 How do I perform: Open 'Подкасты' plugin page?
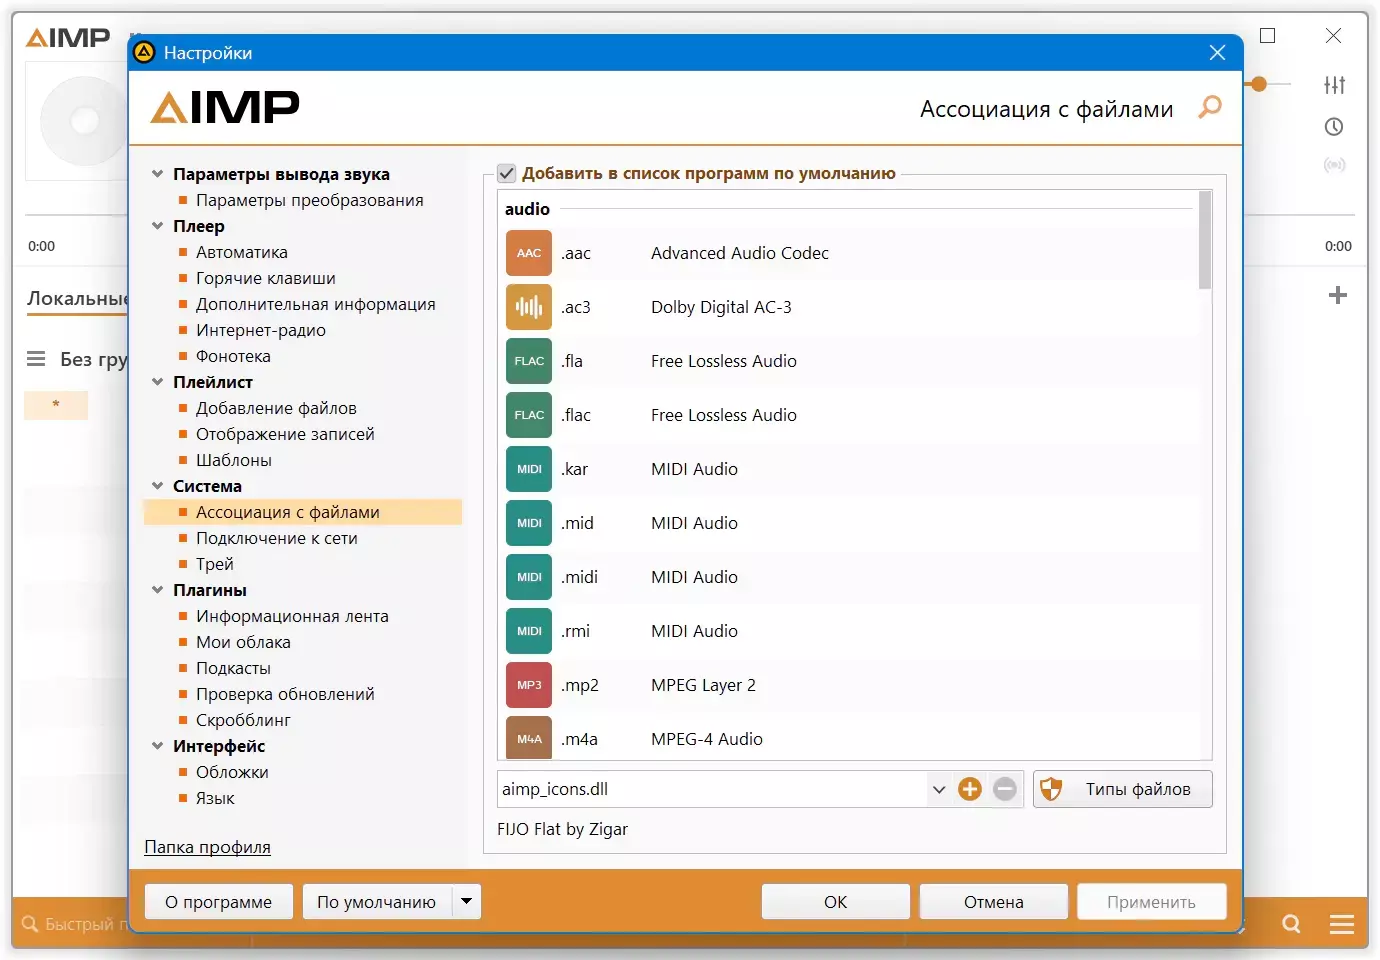coord(233,668)
